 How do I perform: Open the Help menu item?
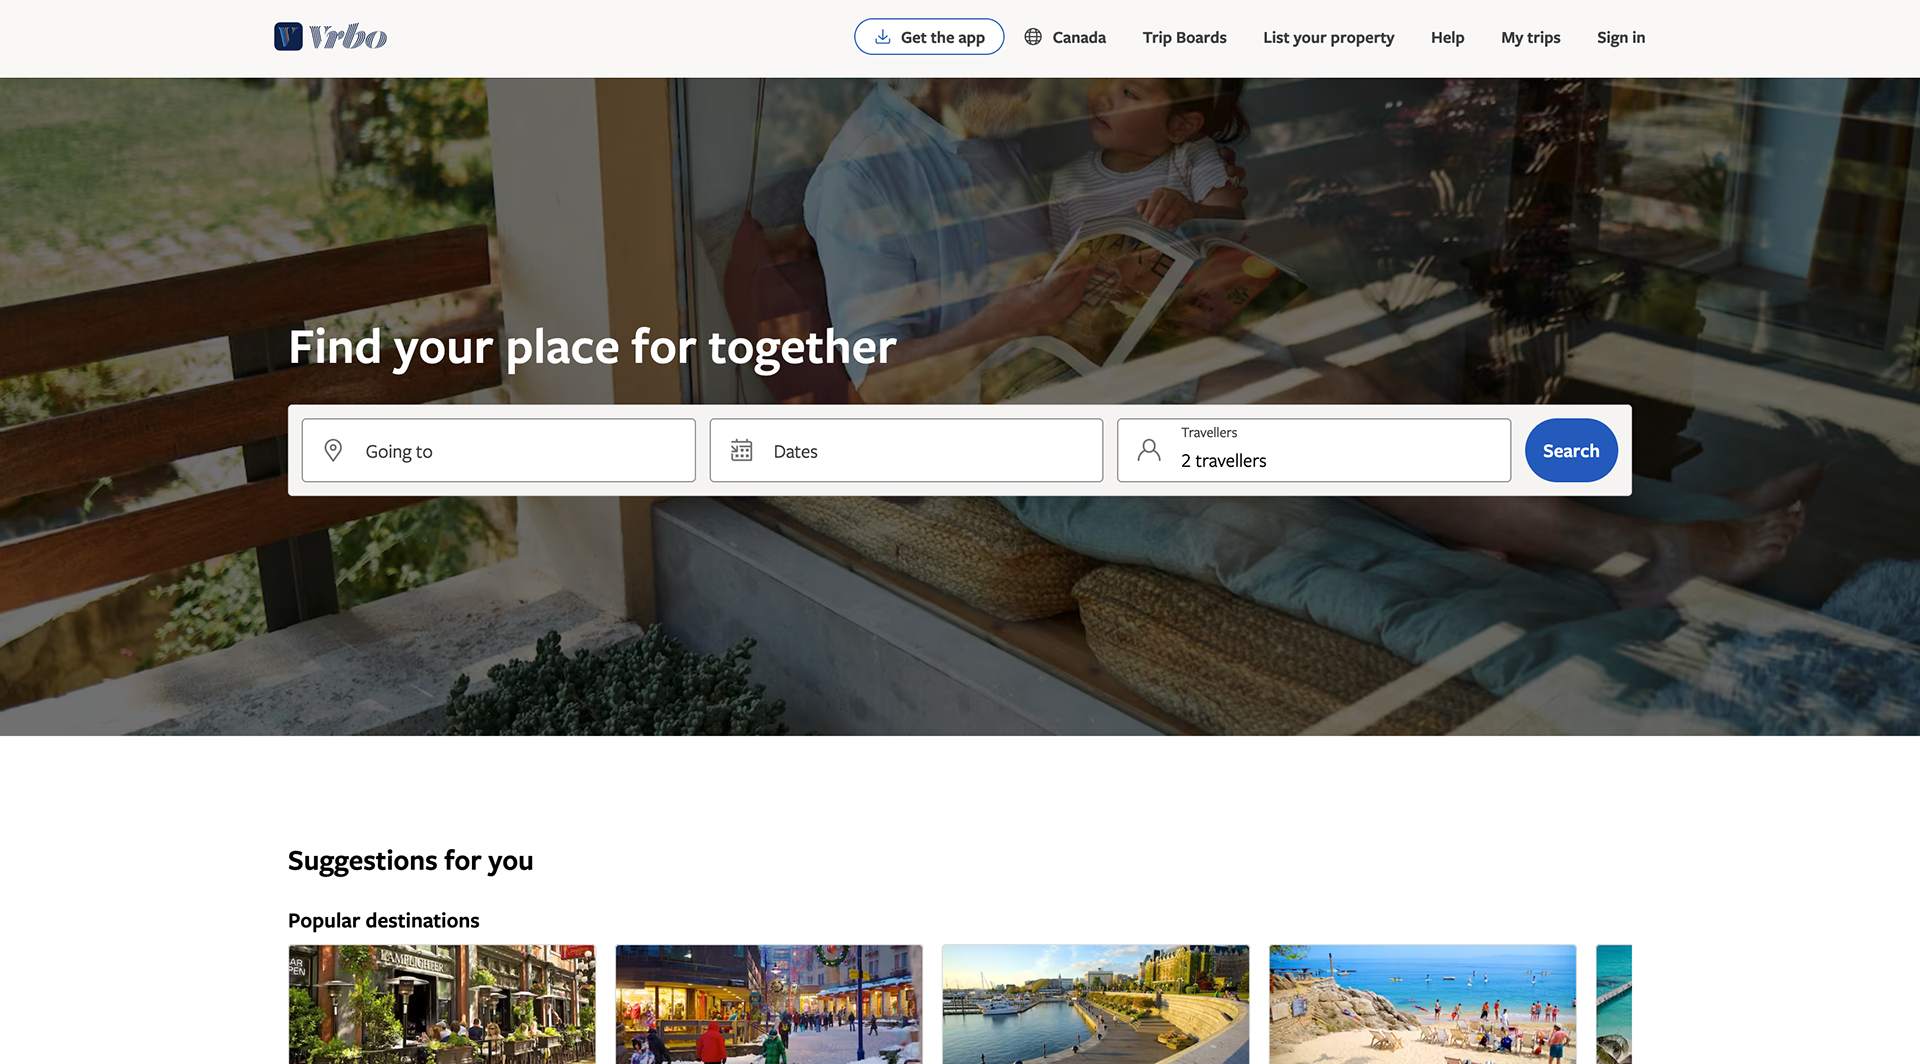point(1447,37)
